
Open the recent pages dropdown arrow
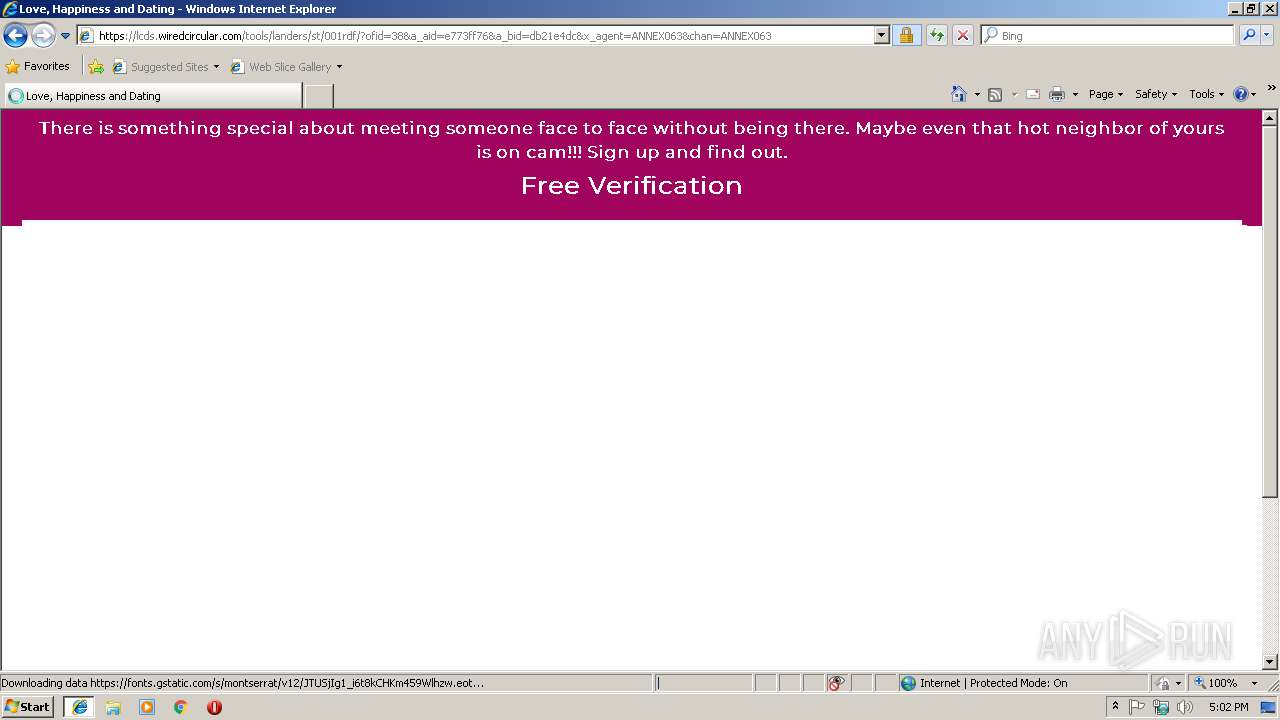(x=65, y=36)
